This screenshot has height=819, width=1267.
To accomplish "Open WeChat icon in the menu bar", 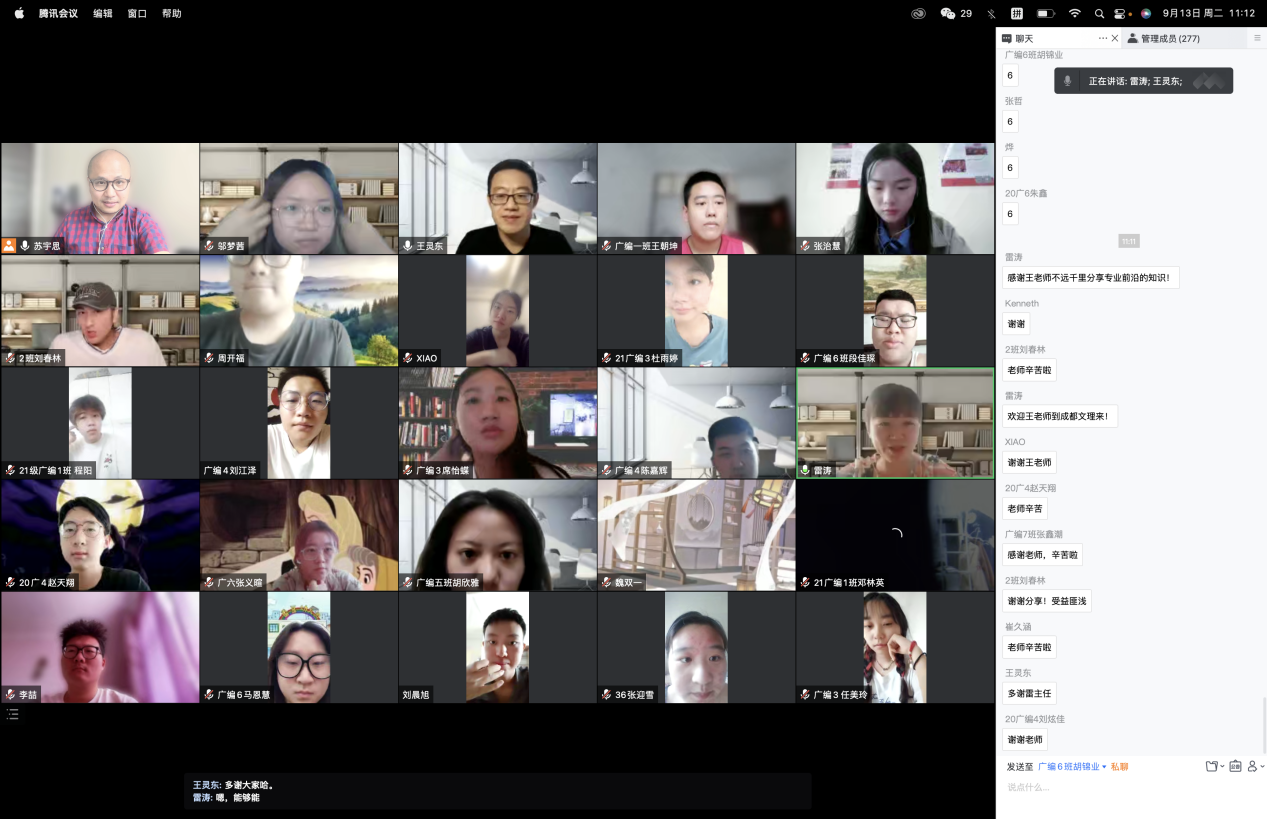I will [x=948, y=13].
